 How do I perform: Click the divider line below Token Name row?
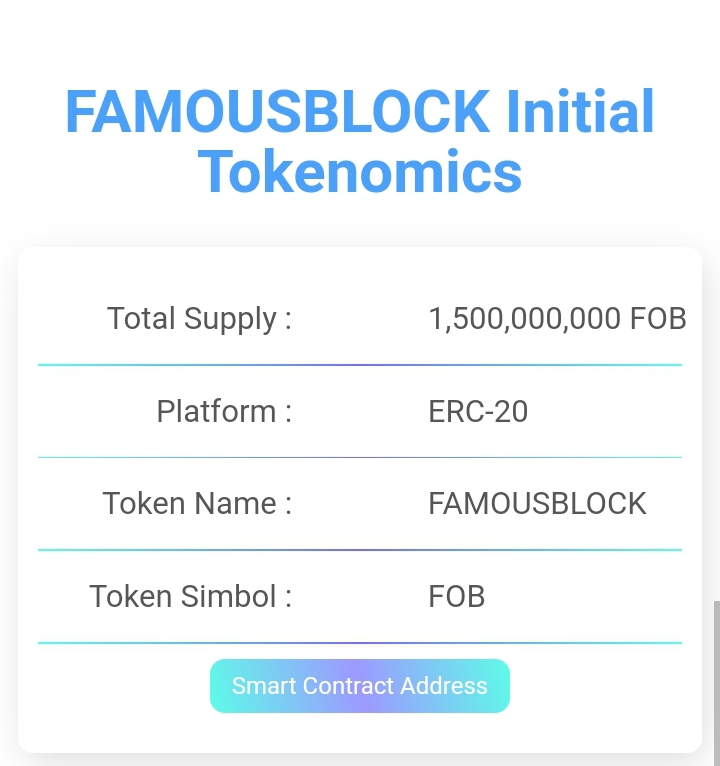360,550
